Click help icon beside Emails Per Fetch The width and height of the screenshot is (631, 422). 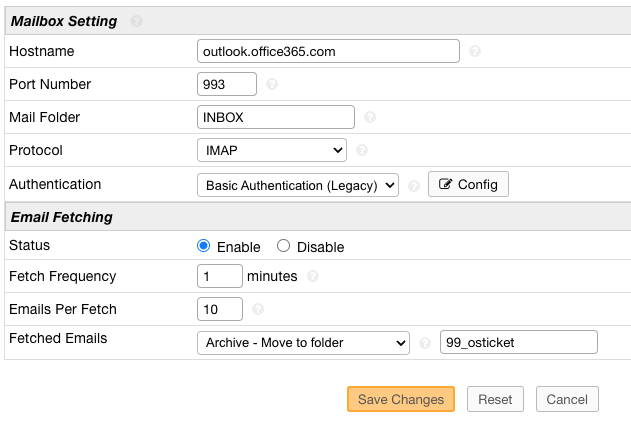point(258,309)
